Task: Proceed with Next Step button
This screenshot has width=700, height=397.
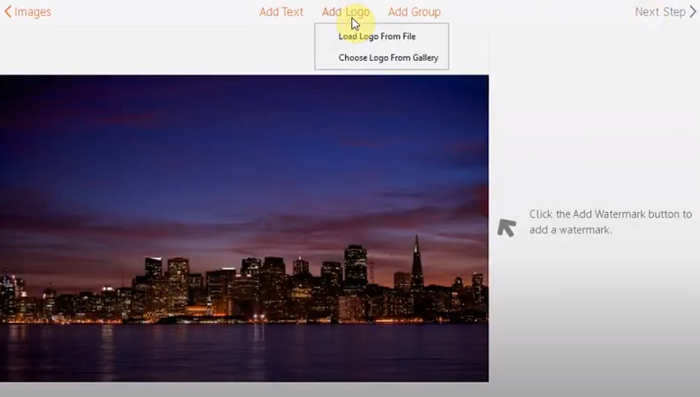Action: click(665, 12)
